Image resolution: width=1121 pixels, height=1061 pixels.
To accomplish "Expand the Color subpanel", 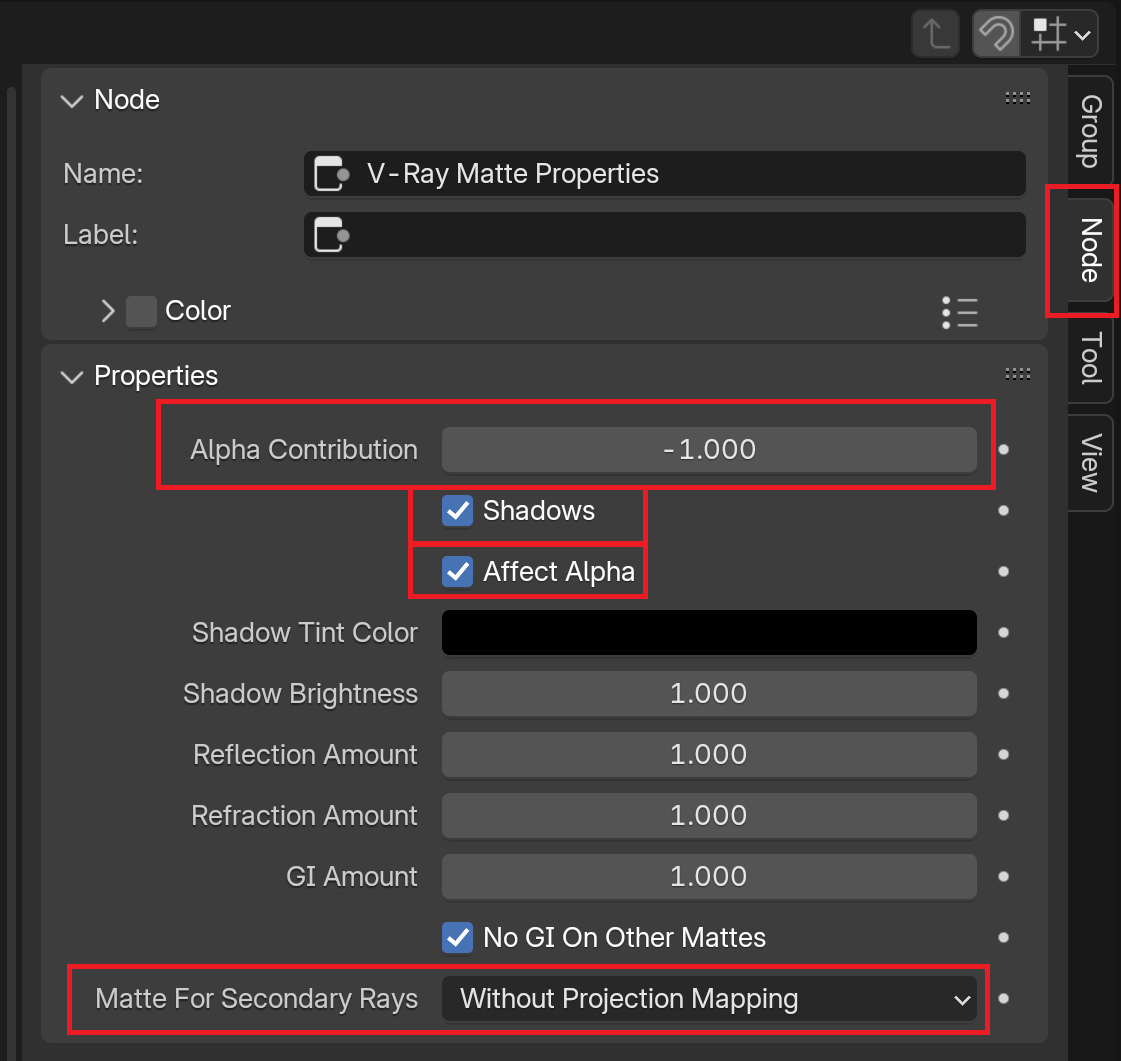I will click(x=108, y=311).
